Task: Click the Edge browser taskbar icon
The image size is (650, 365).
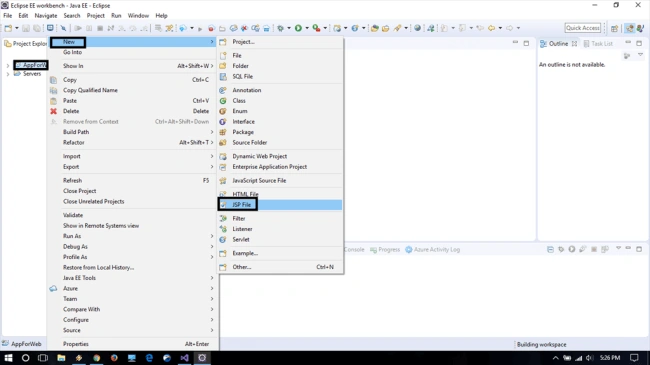Action: [x=149, y=358]
